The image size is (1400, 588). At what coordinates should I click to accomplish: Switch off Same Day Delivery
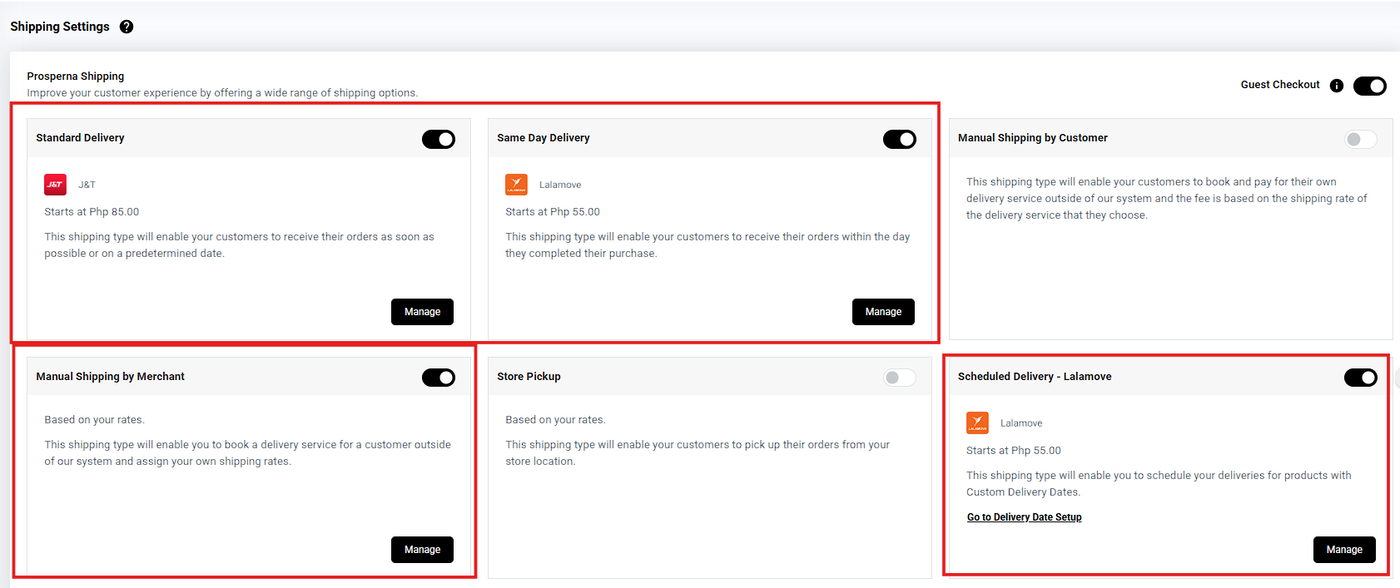click(x=899, y=139)
